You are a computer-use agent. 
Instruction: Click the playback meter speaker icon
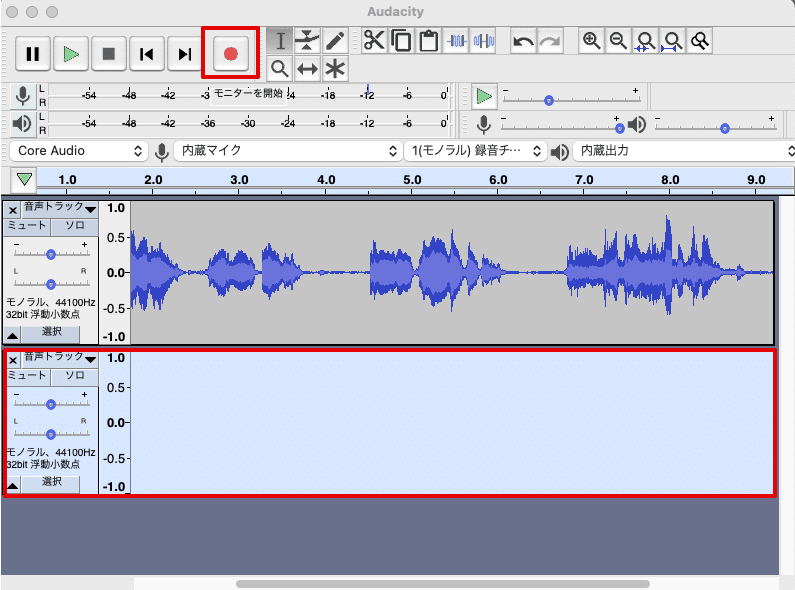[x=22, y=123]
